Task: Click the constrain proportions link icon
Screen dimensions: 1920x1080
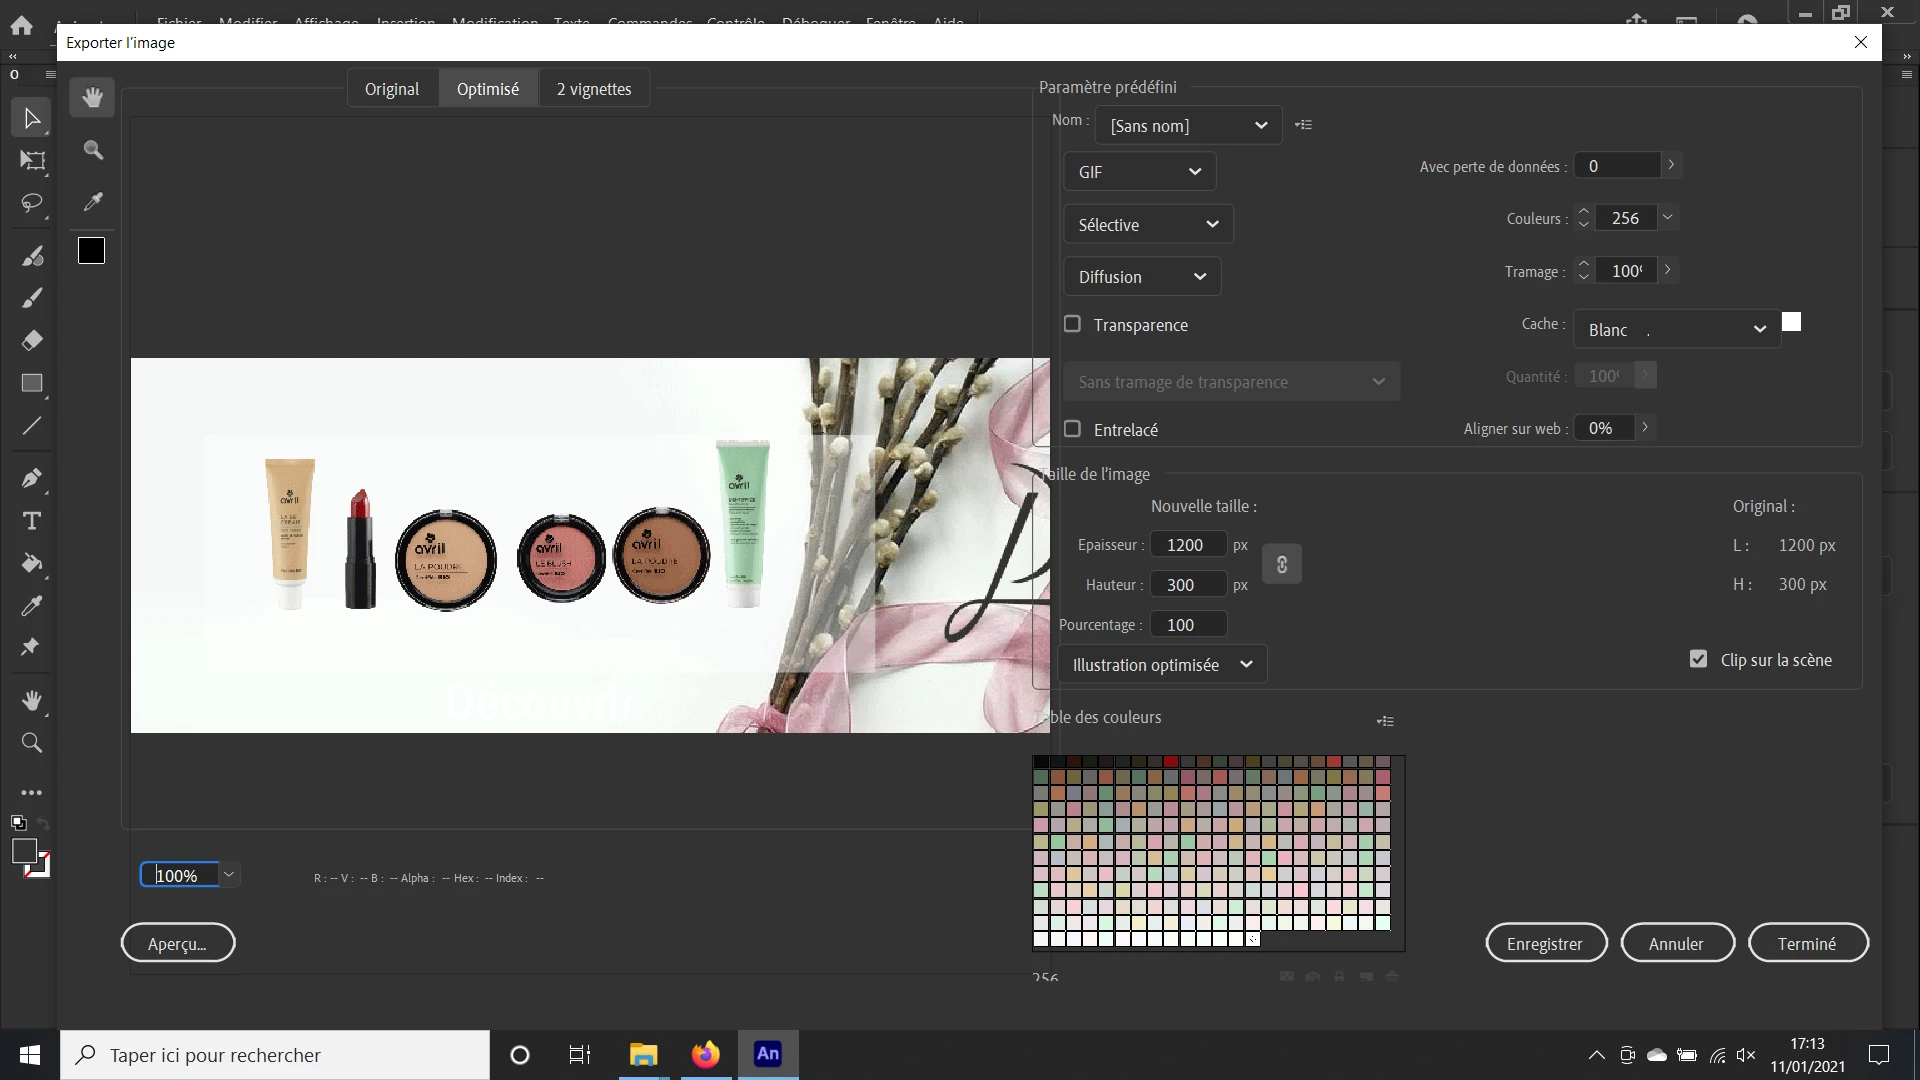Action: (1282, 564)
